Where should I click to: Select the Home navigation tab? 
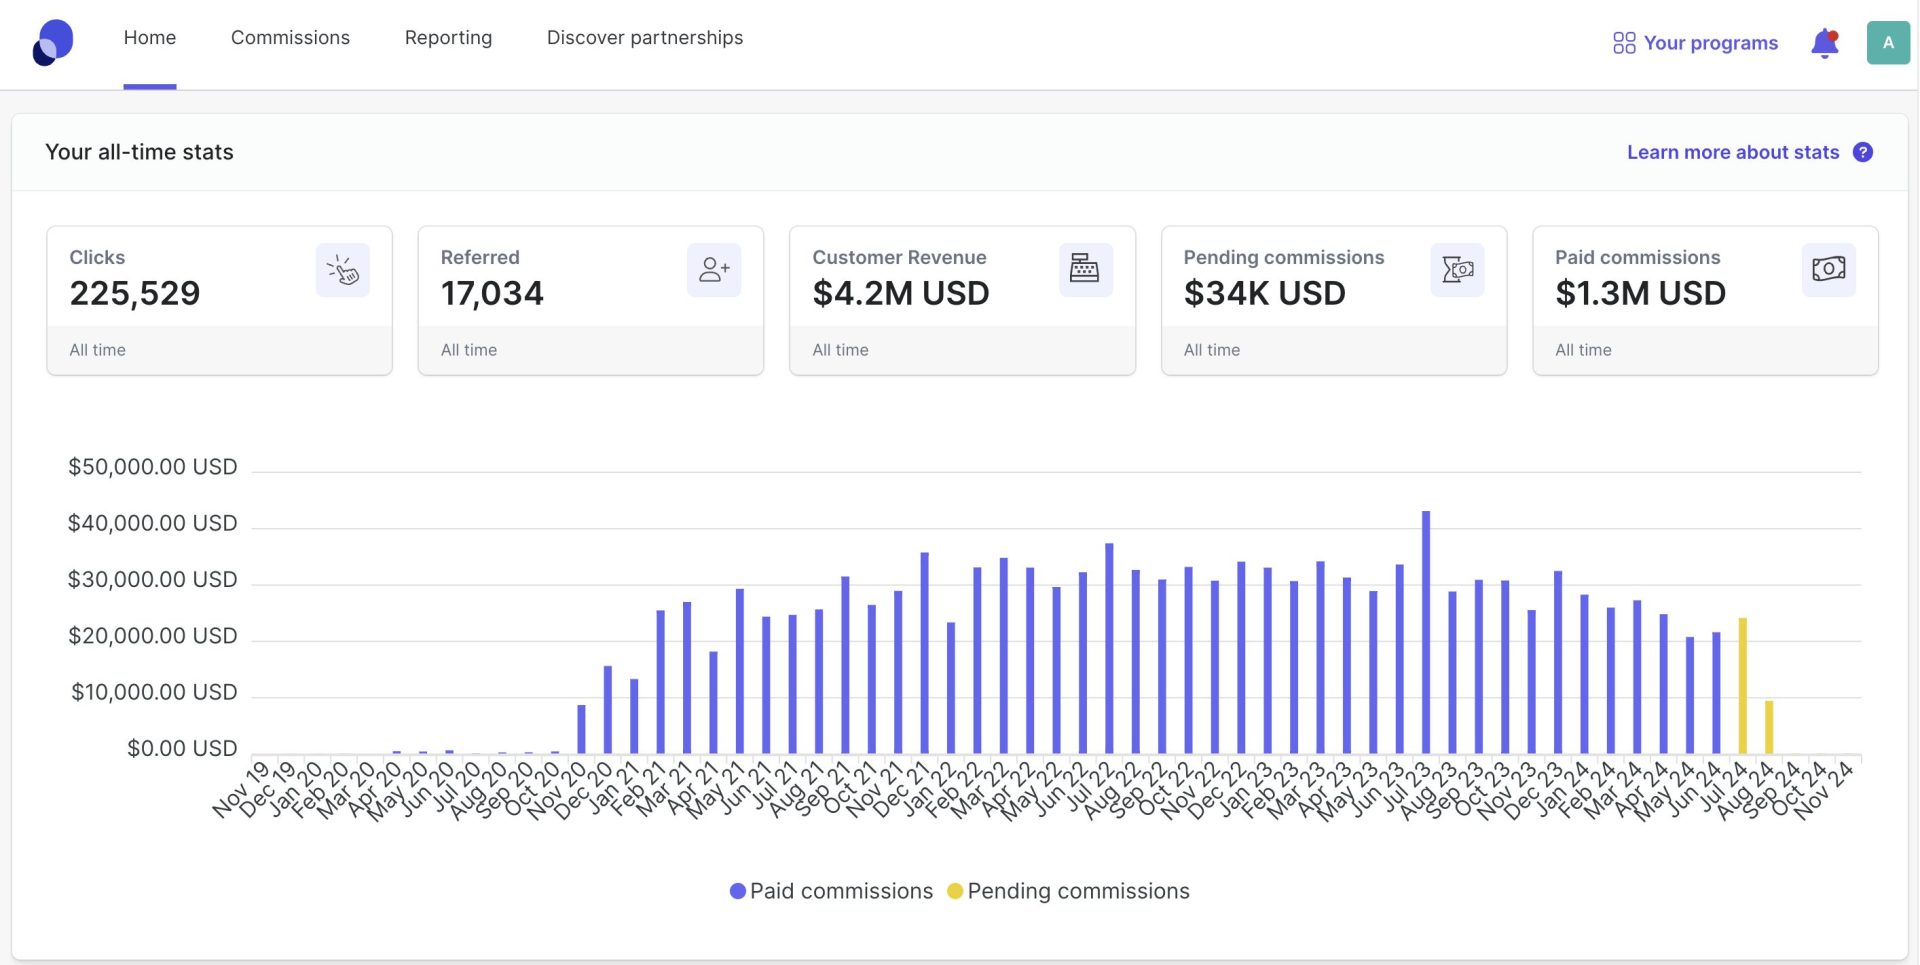pyautogui.click(x=149, y=38)
